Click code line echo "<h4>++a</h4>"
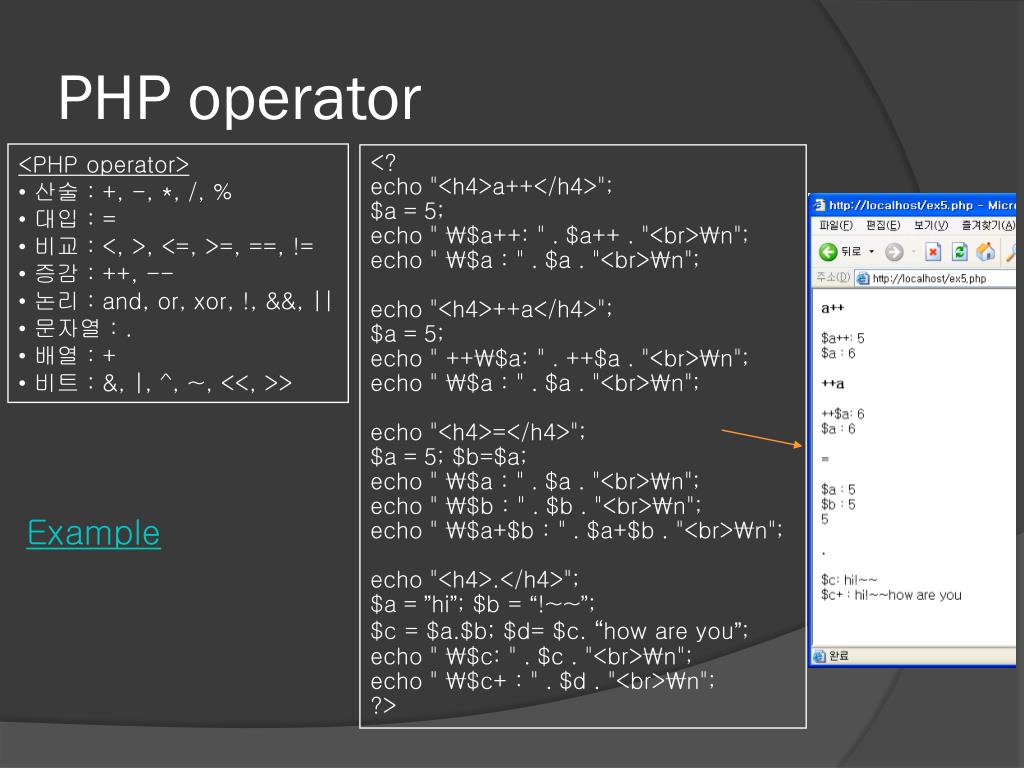The height and width of the screenshot is (768, 1024). pyautogui.click(x=491, y=309)
